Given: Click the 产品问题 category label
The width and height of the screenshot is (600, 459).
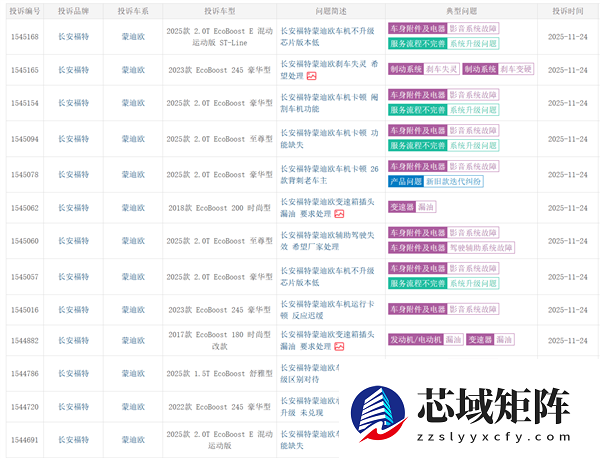Looking at the screenshot, I should coord(406,182).
